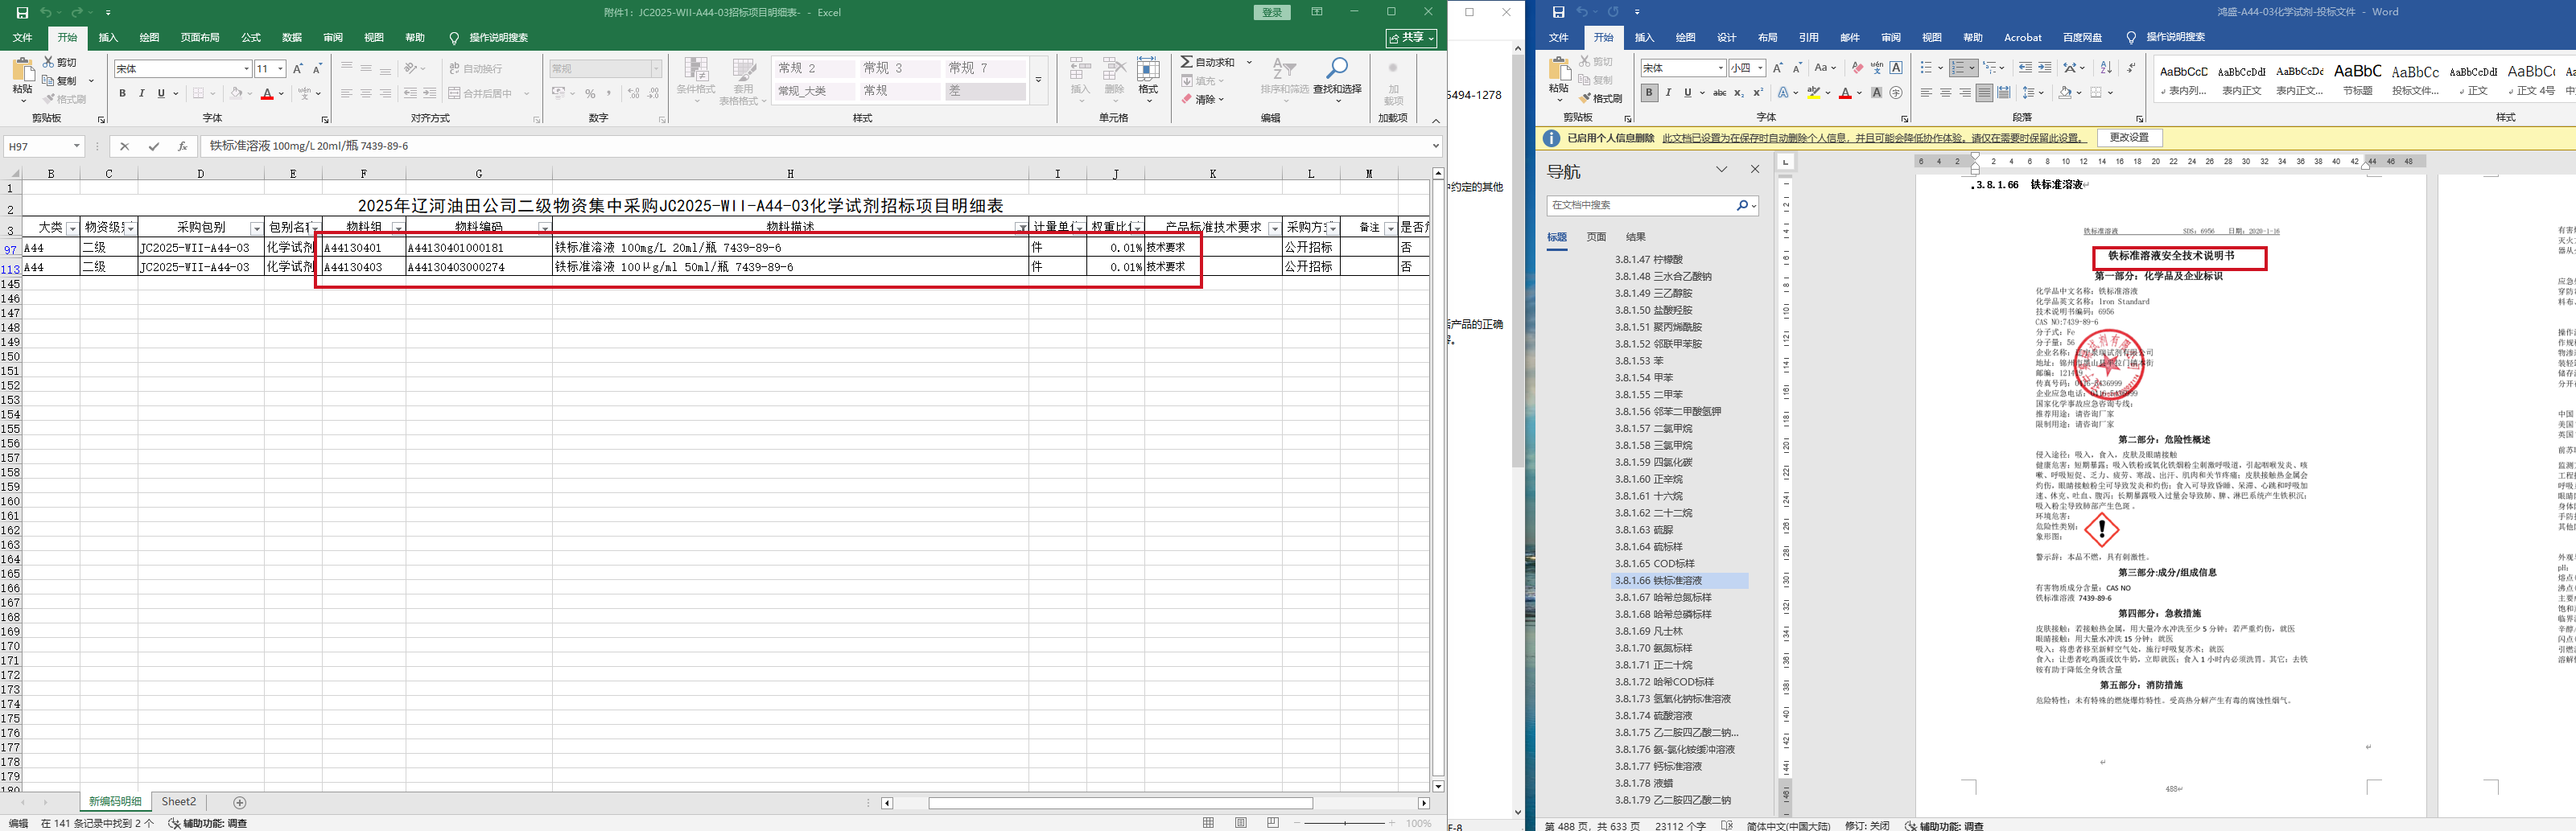Adjust Excel zoom slider in status bar

(1346, 823)
